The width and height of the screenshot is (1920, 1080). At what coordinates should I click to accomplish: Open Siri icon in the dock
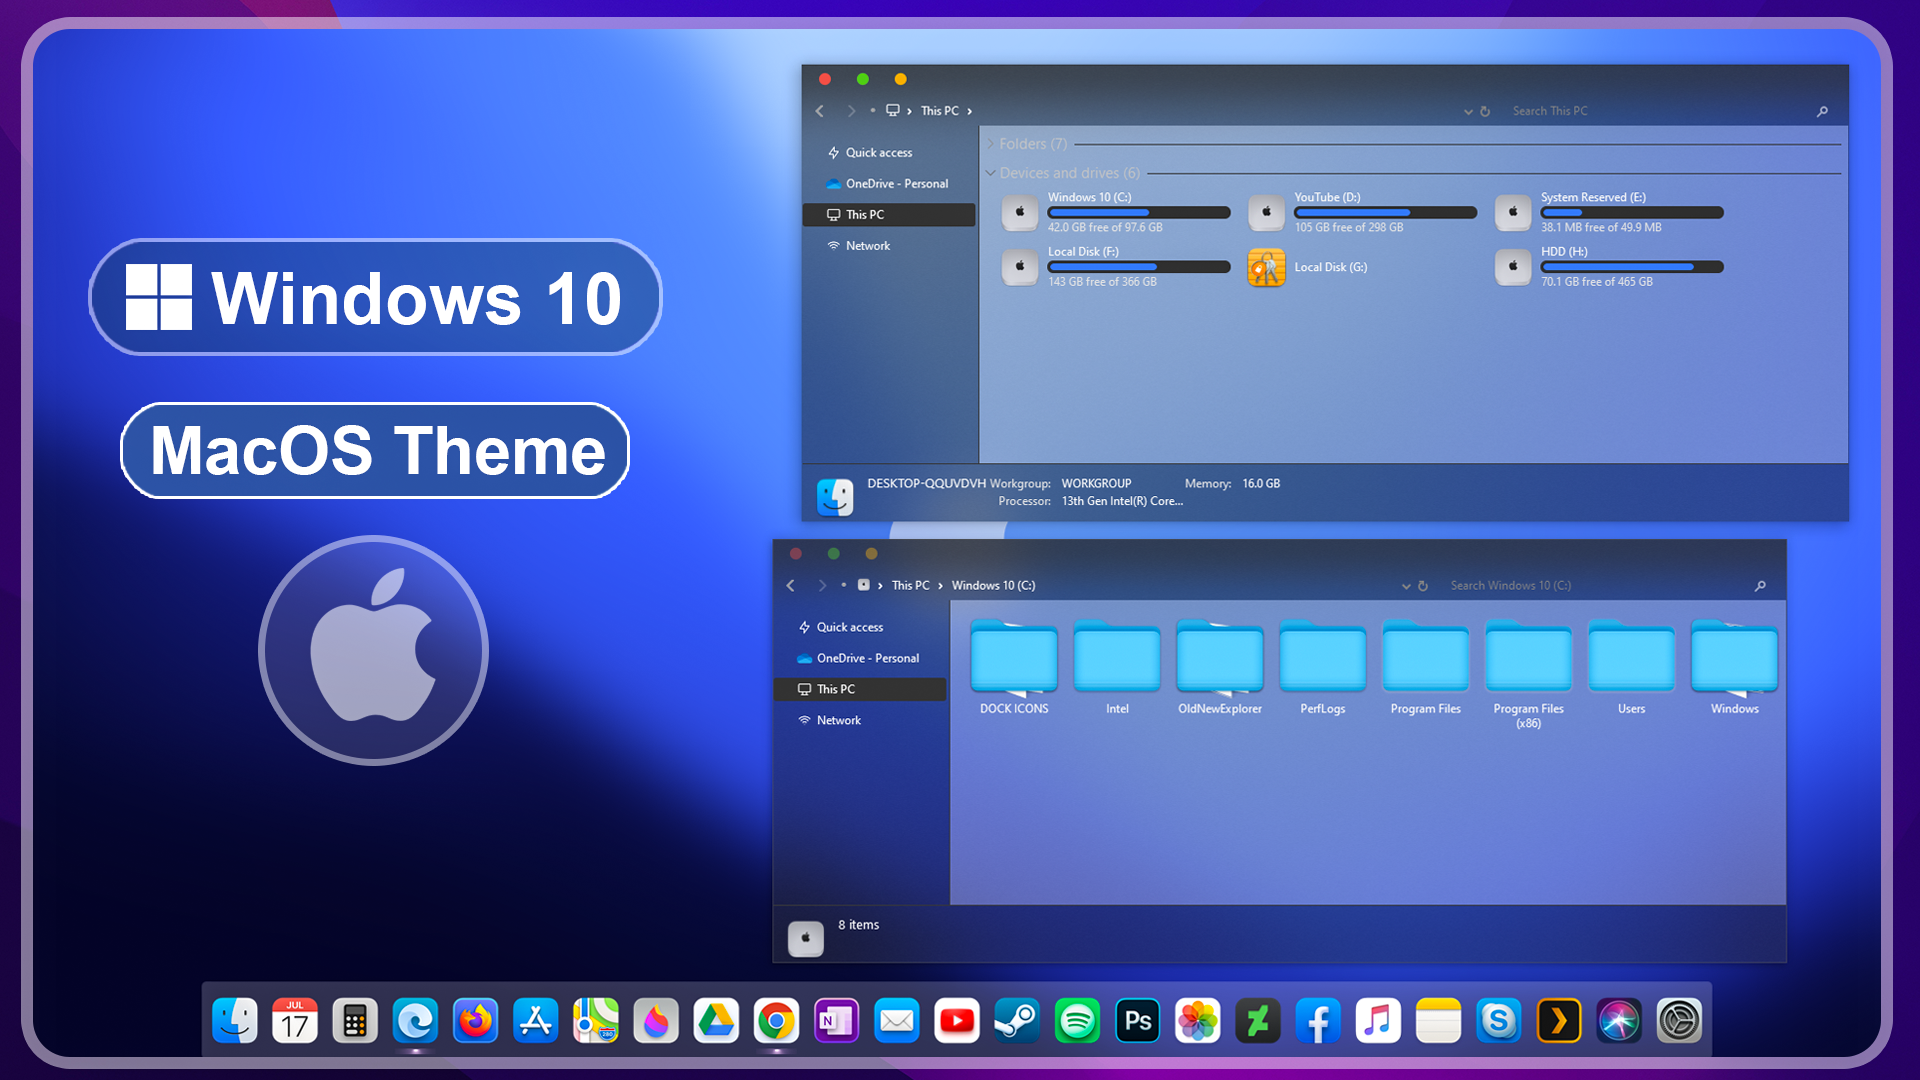(1619, 1021)
